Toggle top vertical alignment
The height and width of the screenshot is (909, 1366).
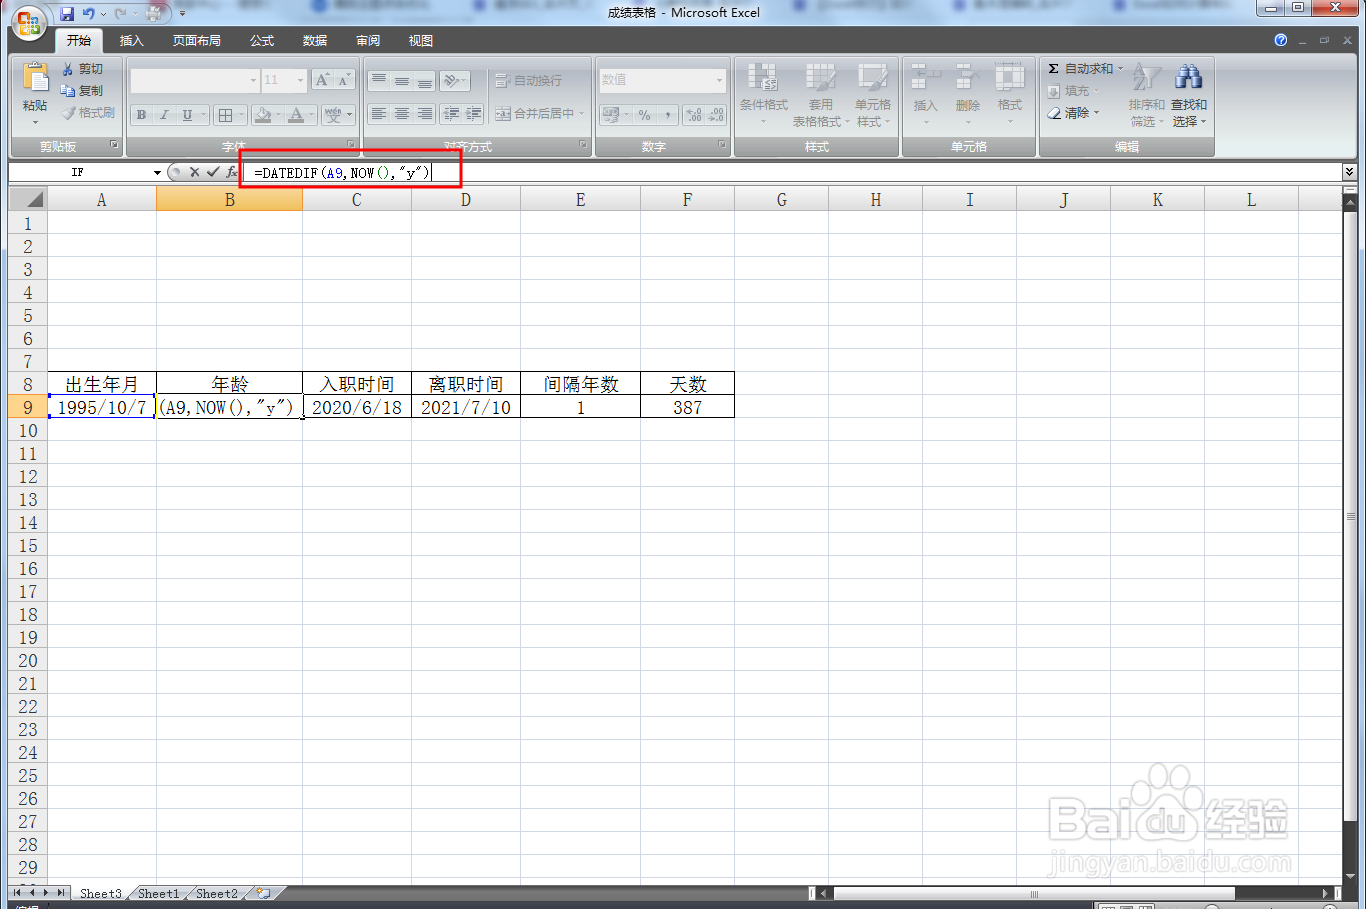tap(378, 81)
